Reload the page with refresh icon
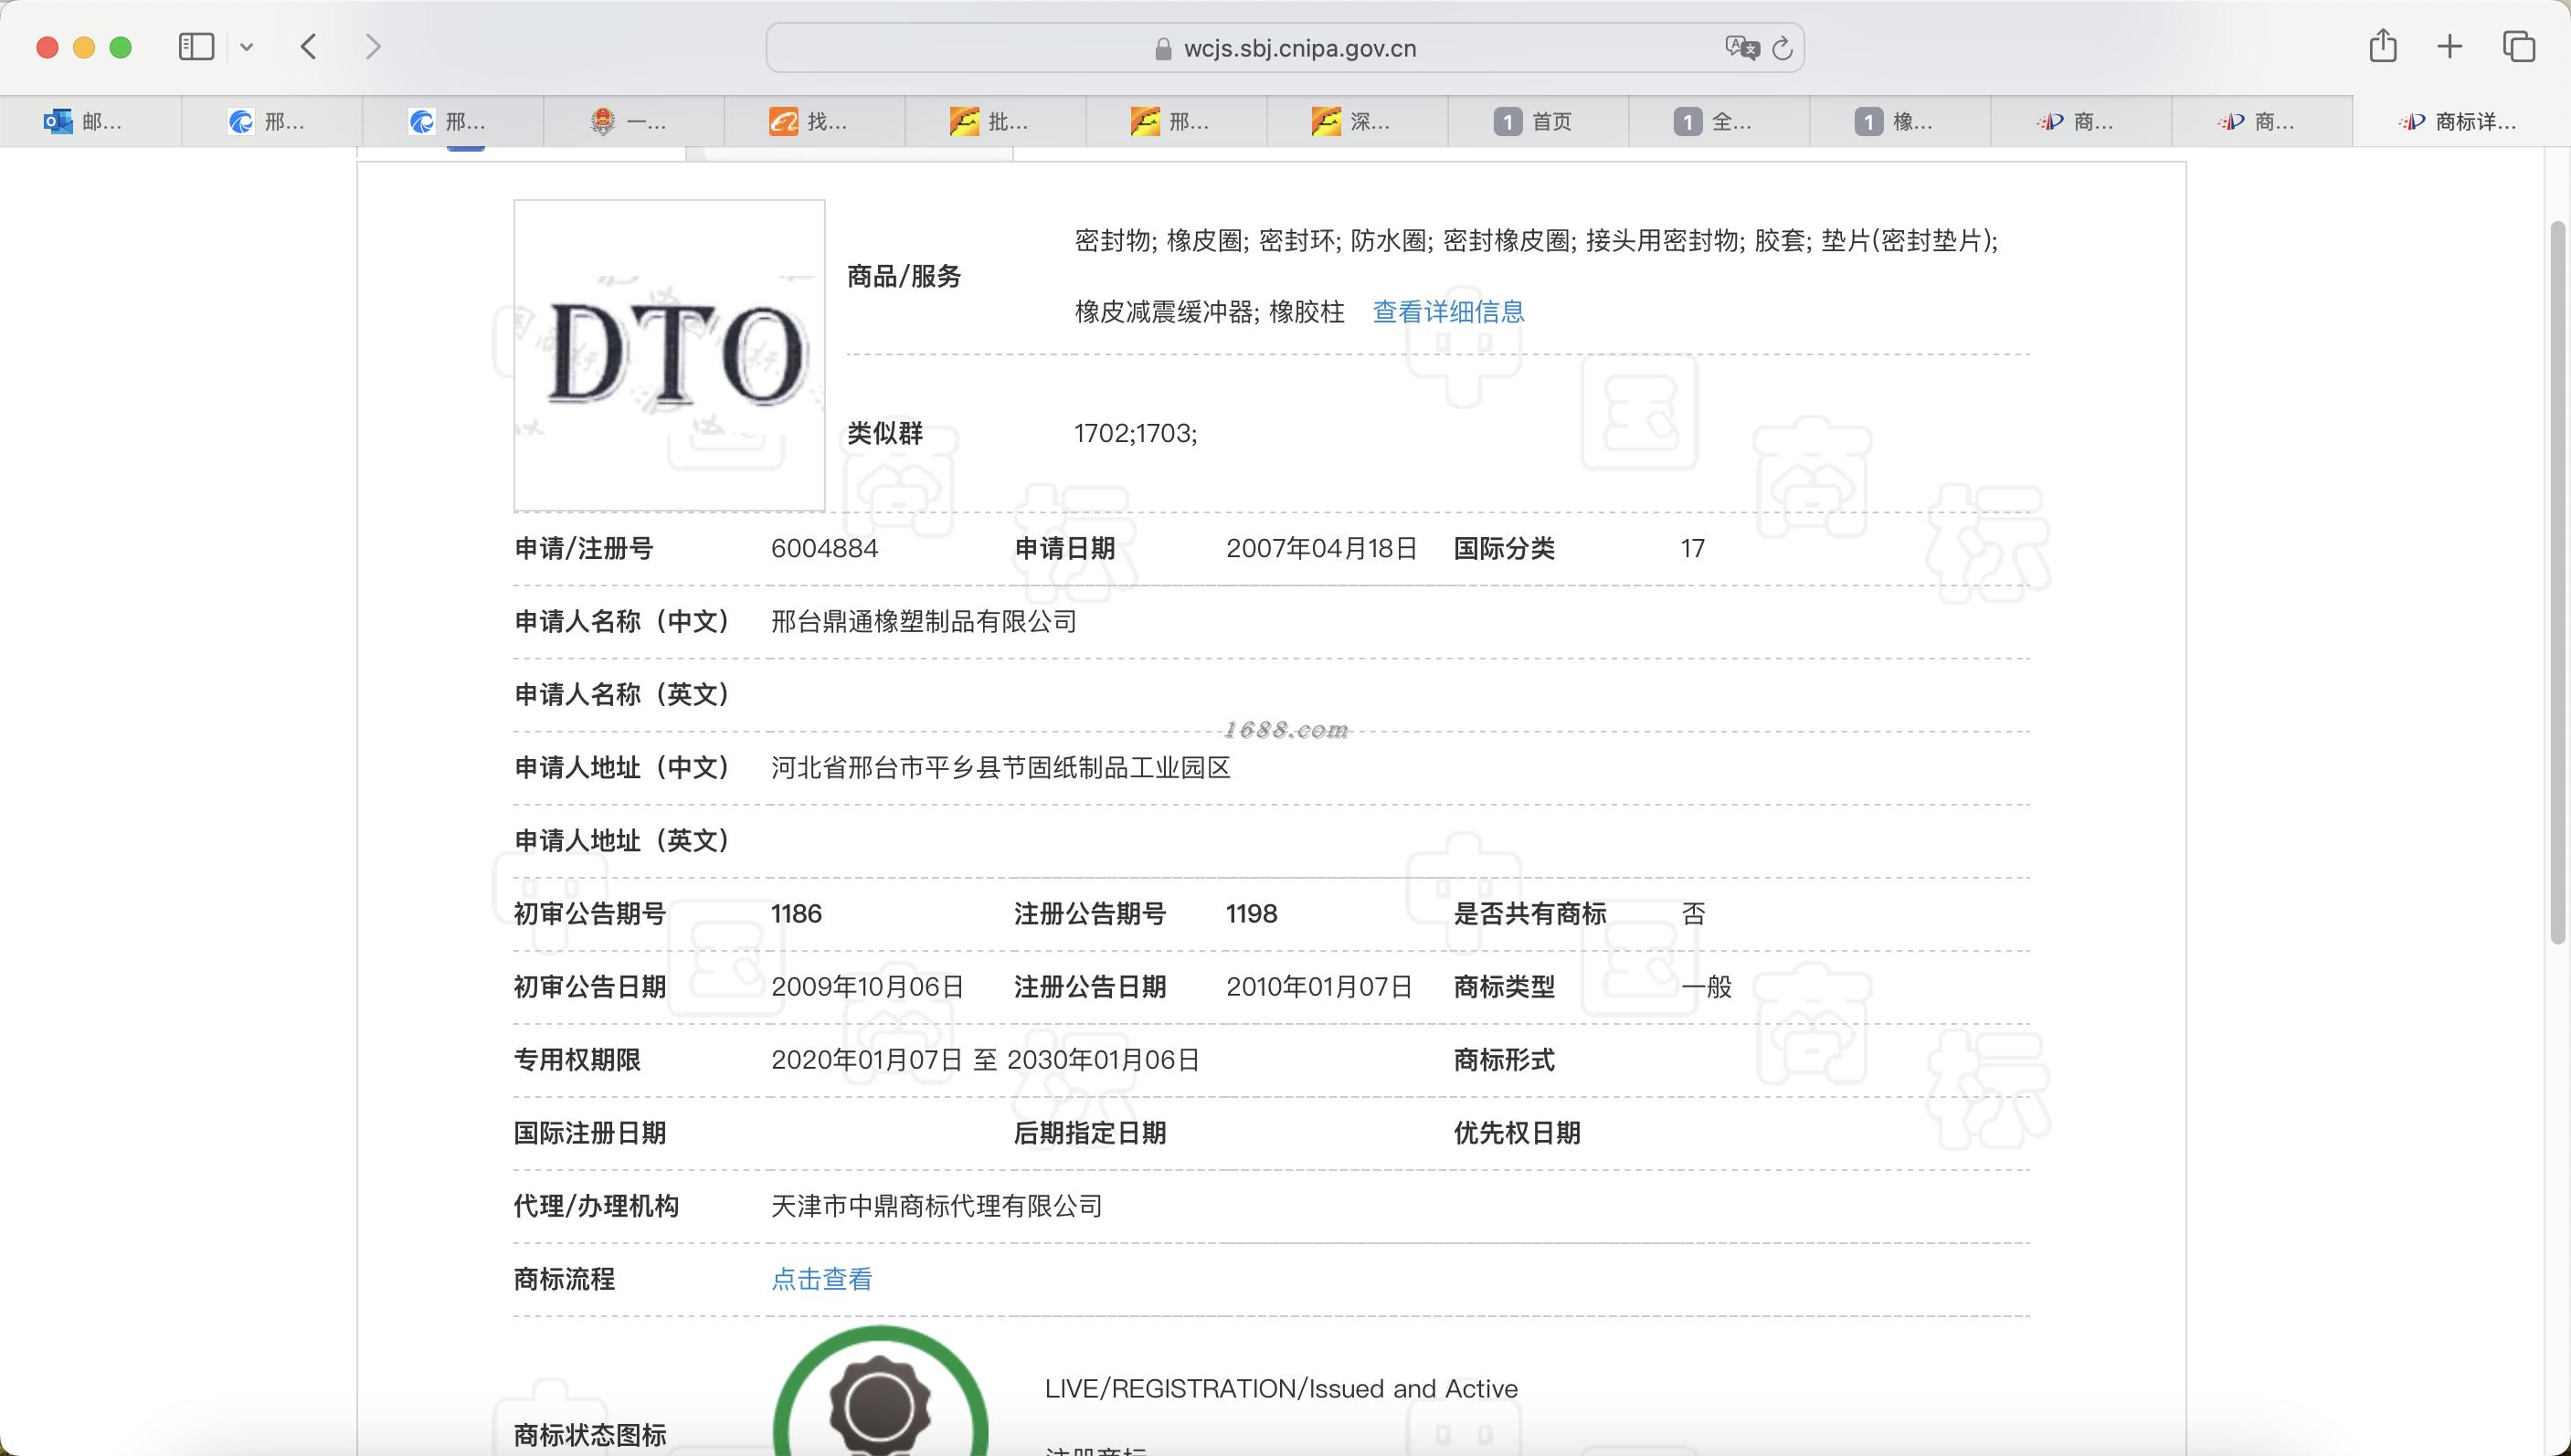The image size is (2571, 1456). click(x=1782, y=48)
